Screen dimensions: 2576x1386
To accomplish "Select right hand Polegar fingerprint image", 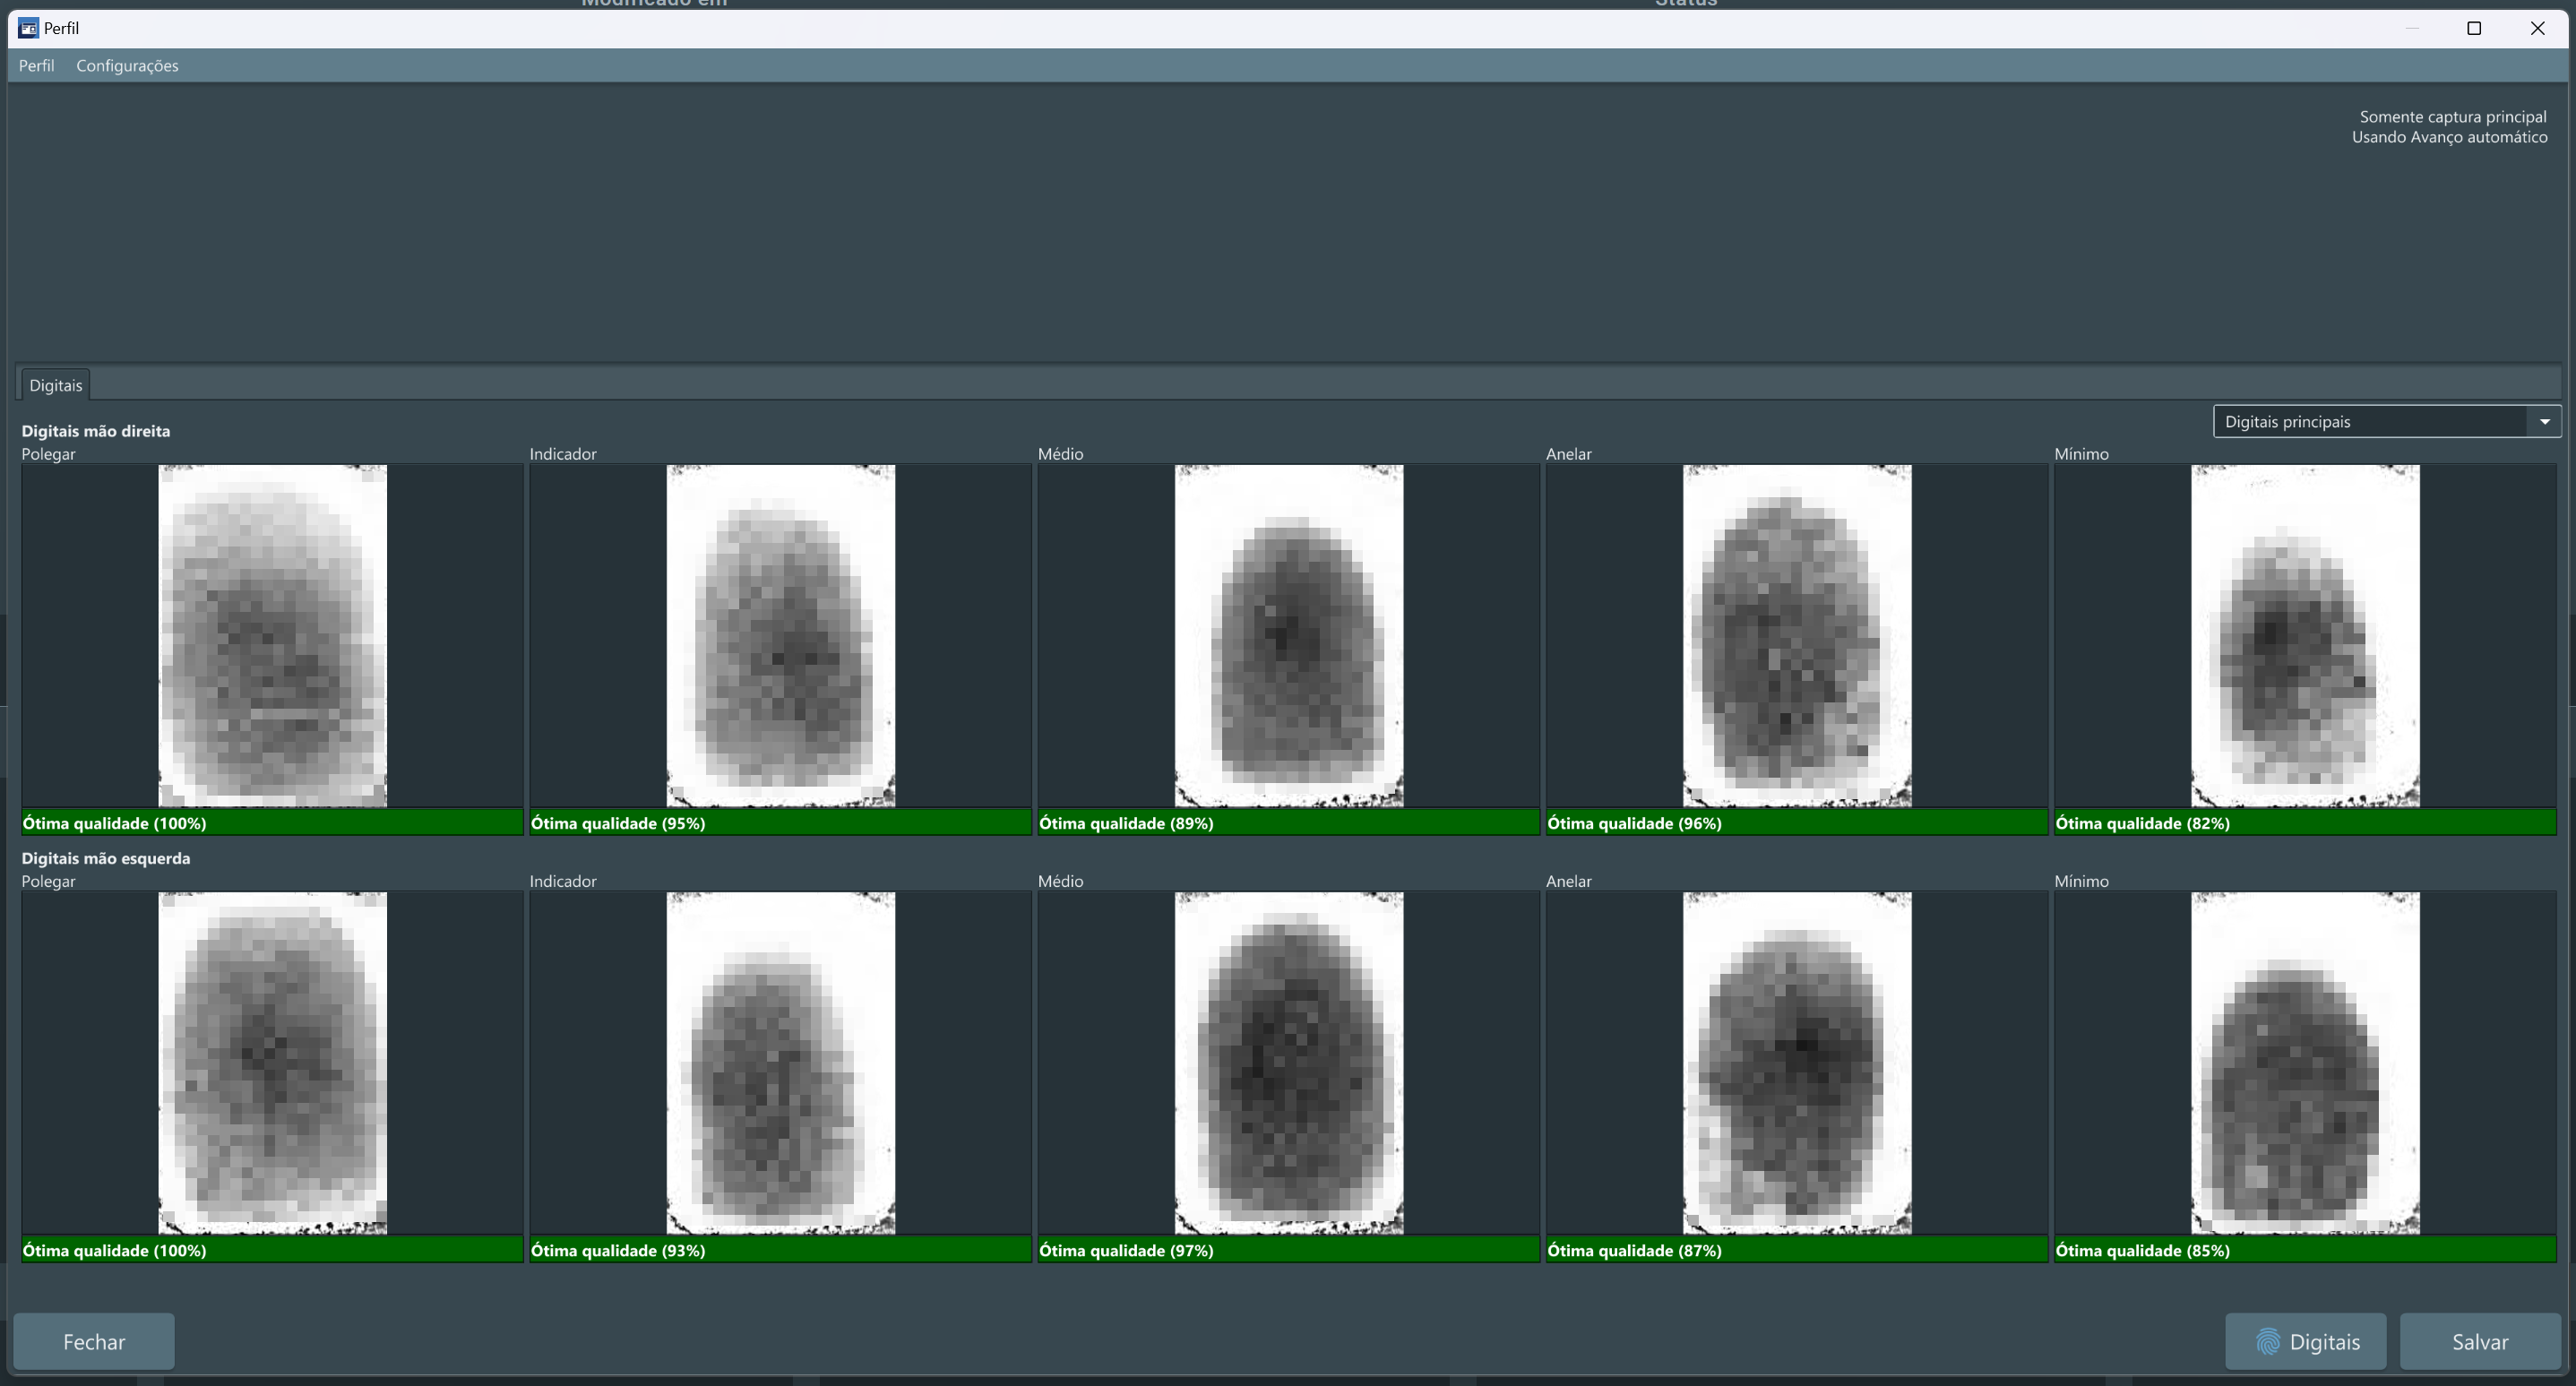I will (272, 636).
